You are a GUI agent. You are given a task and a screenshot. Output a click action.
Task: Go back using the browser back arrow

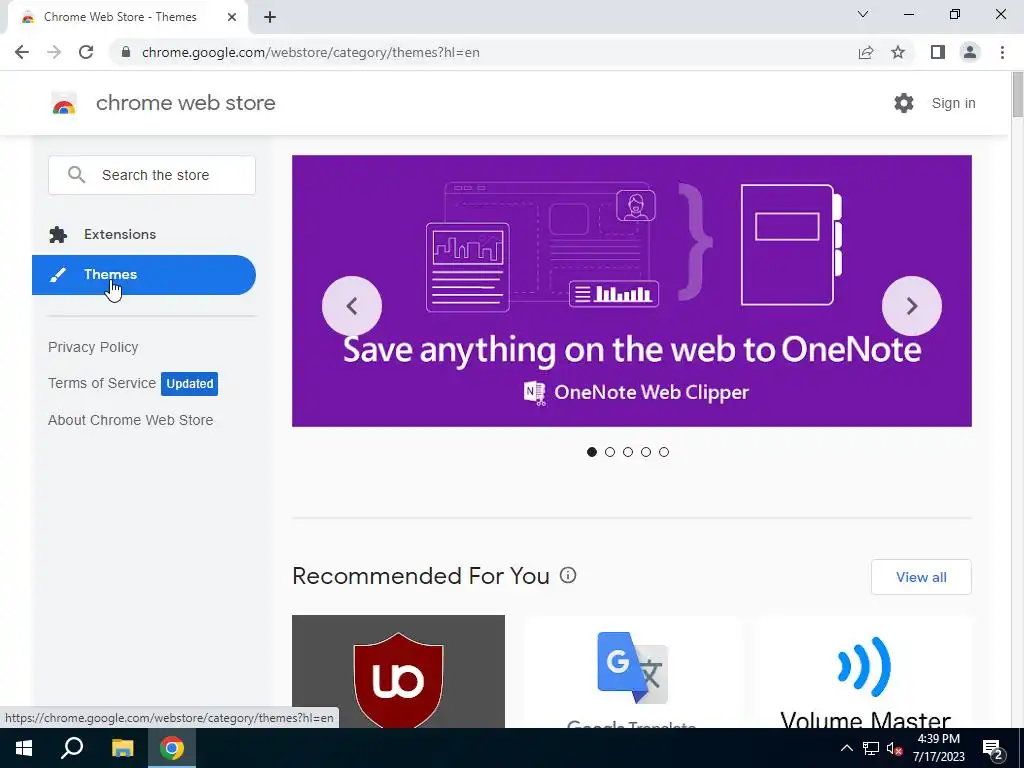(22, 52)
